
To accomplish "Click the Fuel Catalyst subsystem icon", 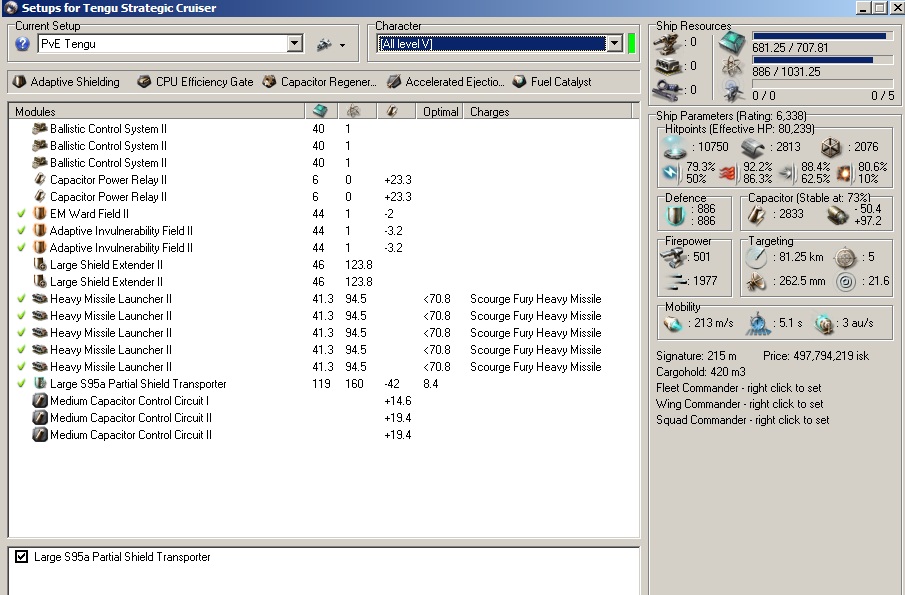I will (519, 82).
